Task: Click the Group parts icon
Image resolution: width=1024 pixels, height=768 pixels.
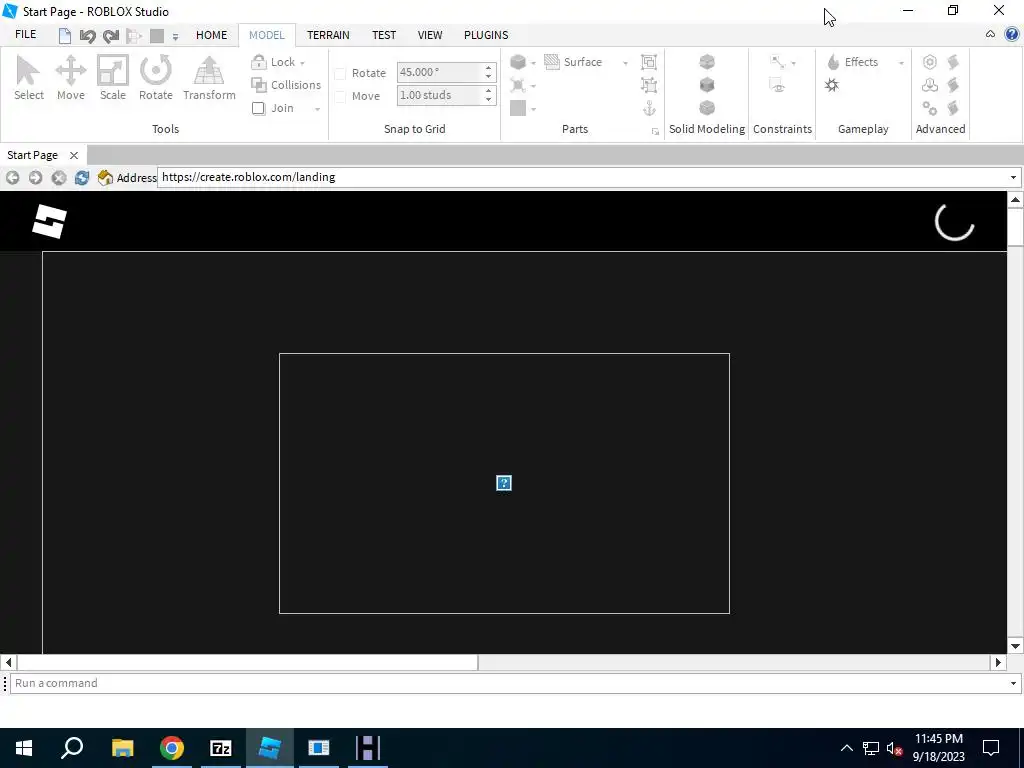Action: tap(648, 62)
